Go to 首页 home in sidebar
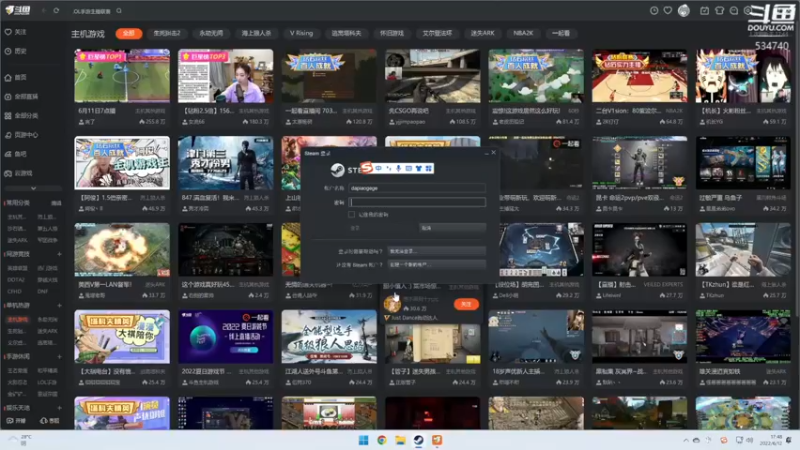Screen dimensions: 800x450 16,78
